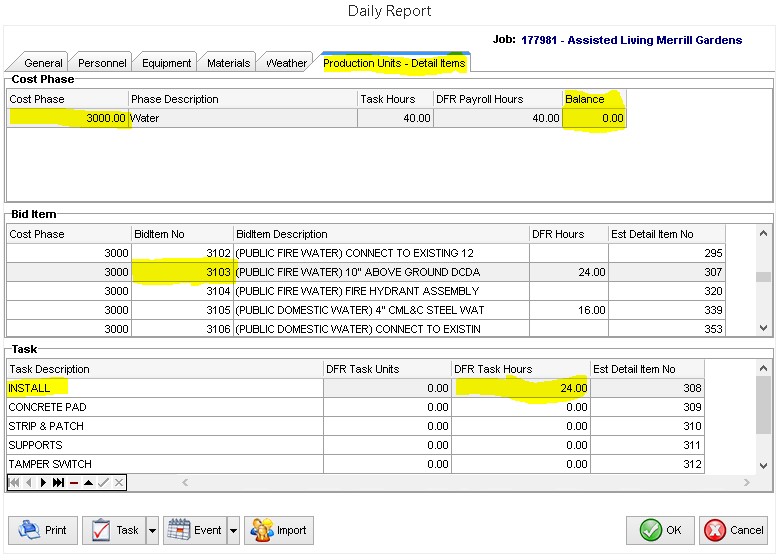Select the STRIP & PATCH task row
The height and width of the screenshot is (560, 782).
(355, 426)
